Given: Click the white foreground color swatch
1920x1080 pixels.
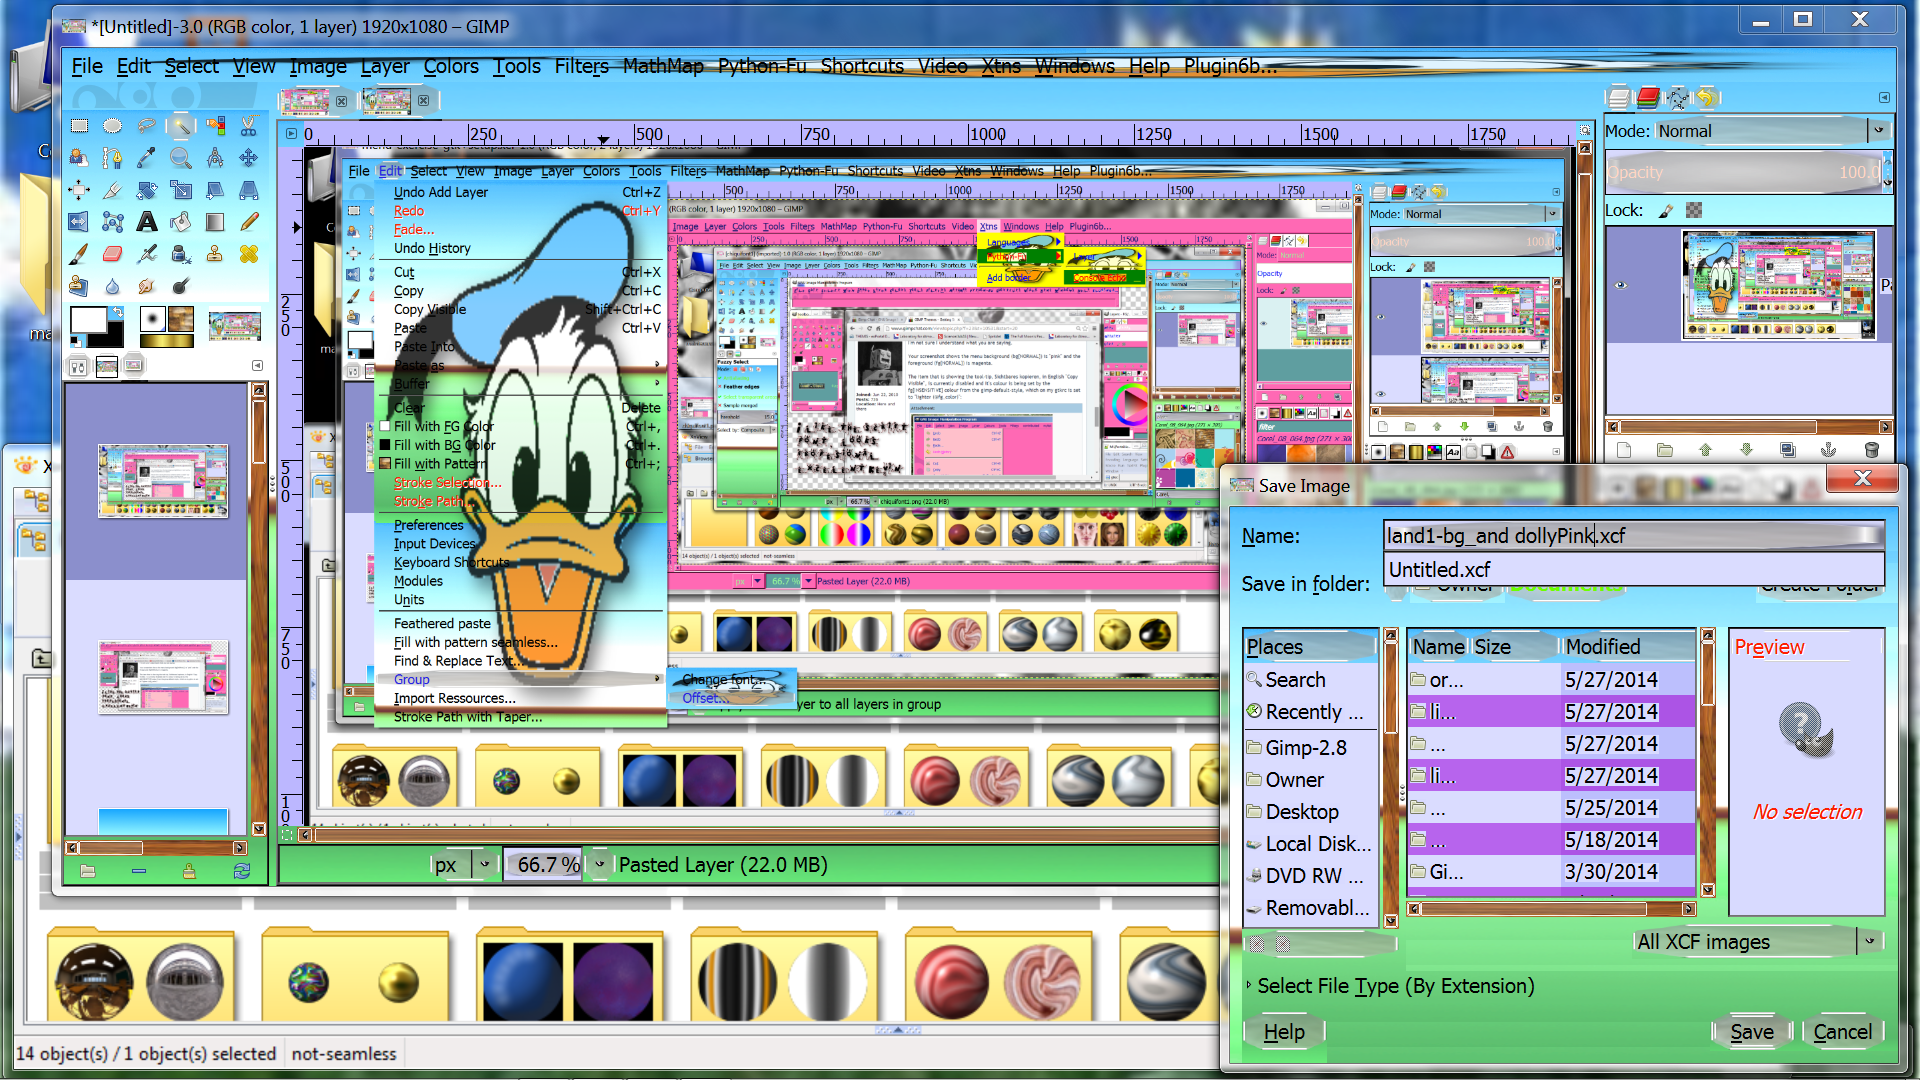Looking at the screenshot, I should click(88, 320).
